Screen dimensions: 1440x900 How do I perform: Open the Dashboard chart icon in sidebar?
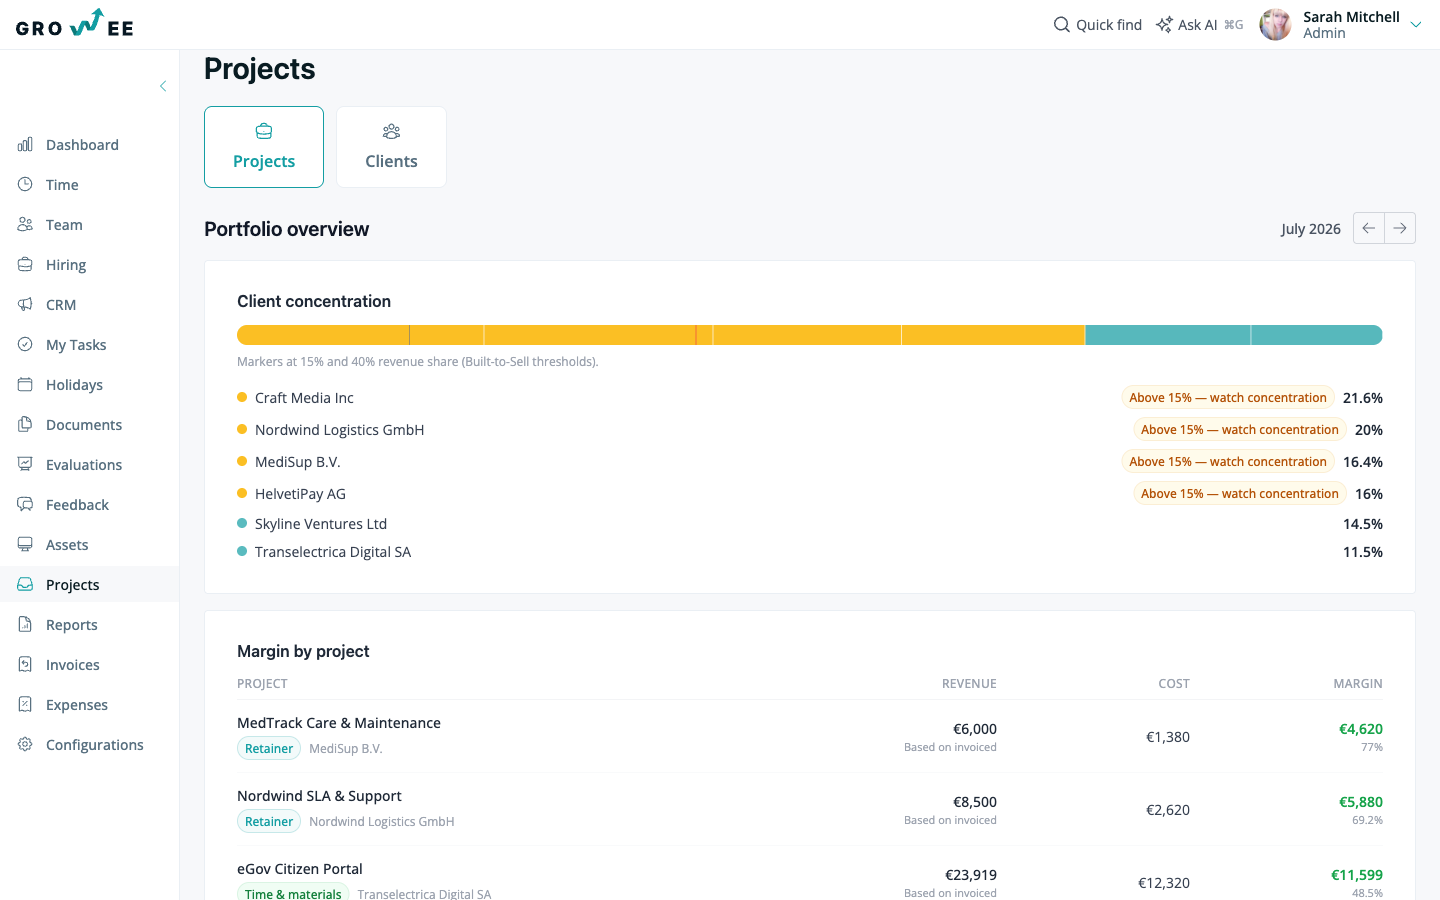click(x=25, y=145)
